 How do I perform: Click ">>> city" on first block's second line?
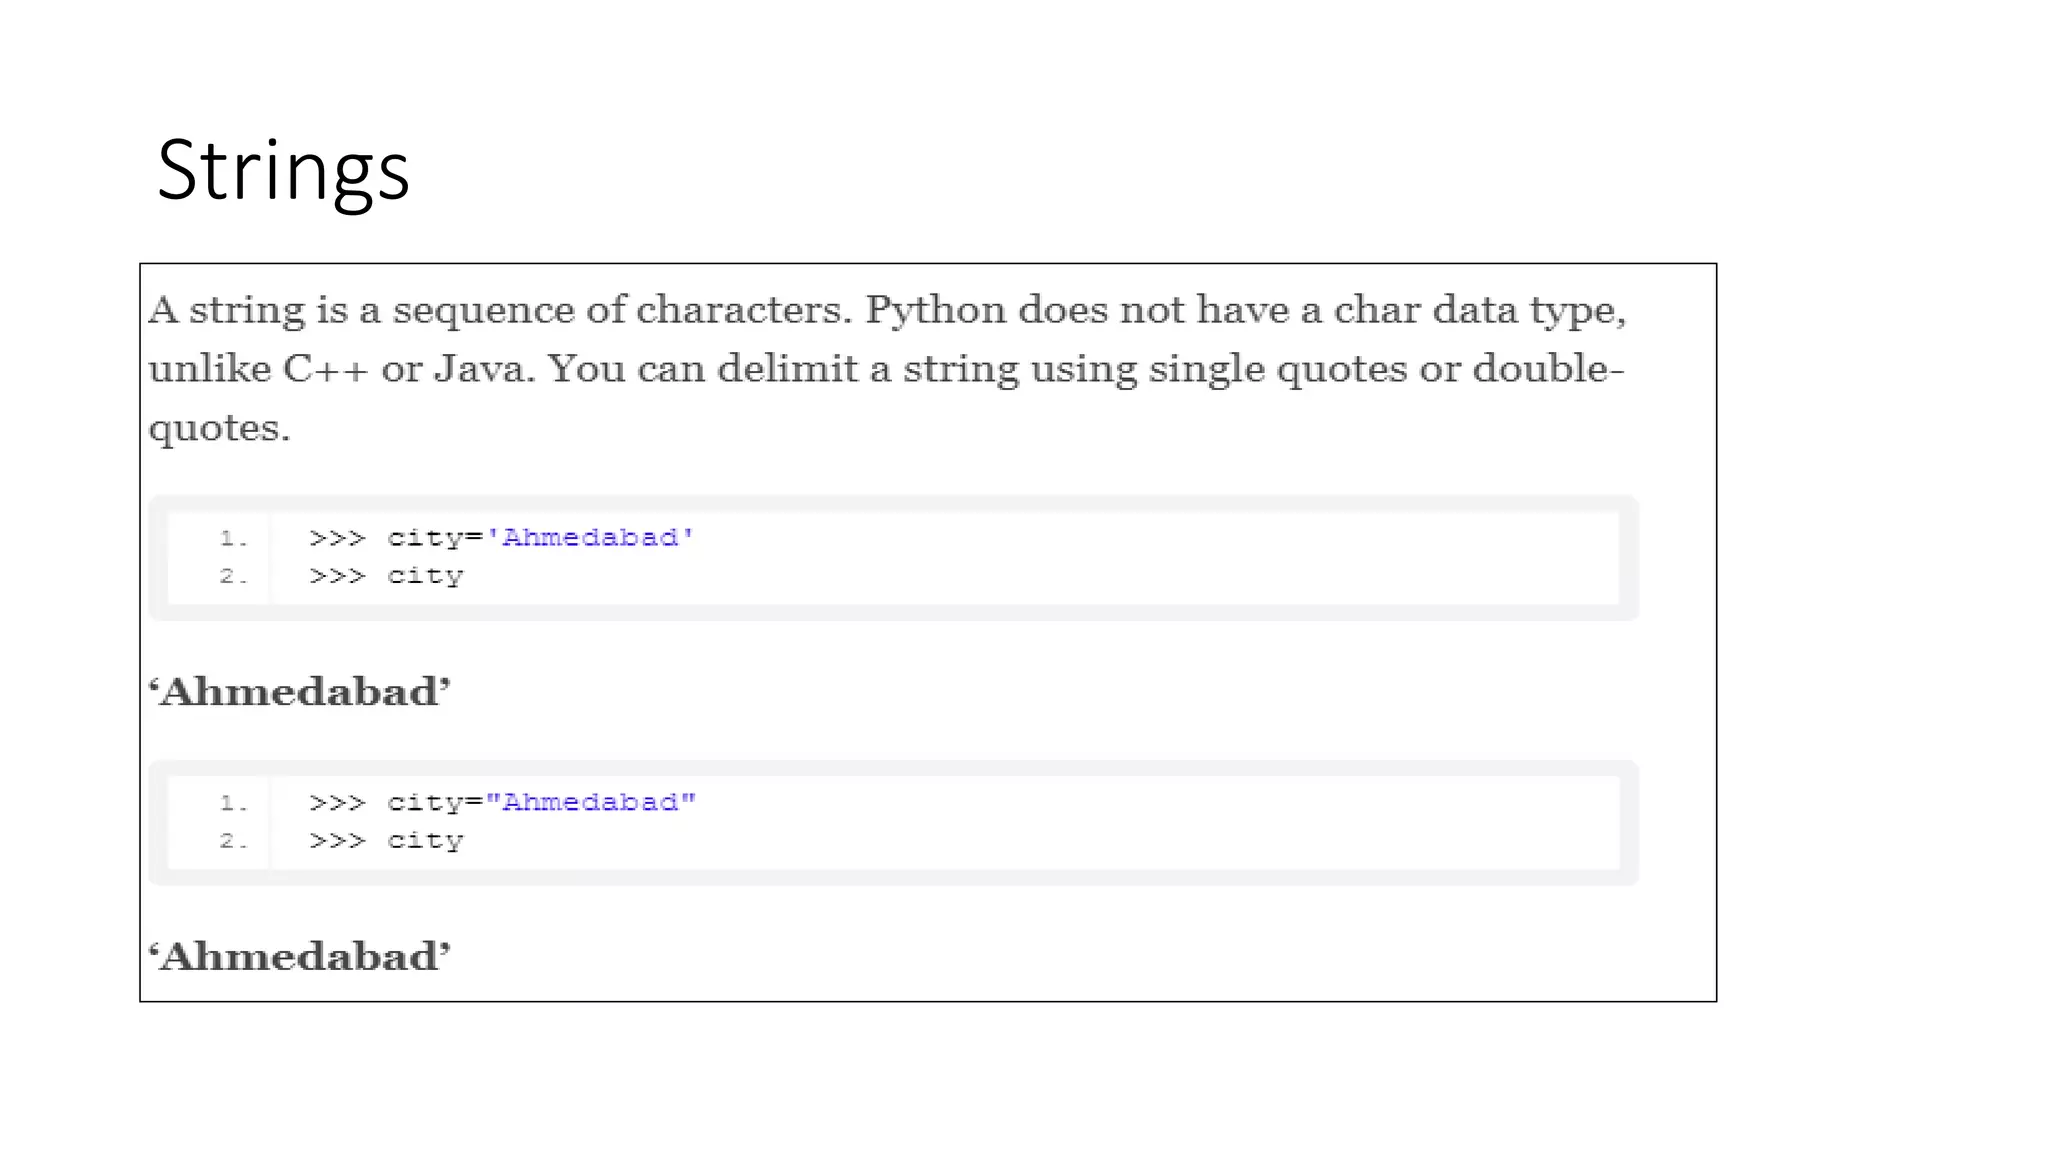386,577
